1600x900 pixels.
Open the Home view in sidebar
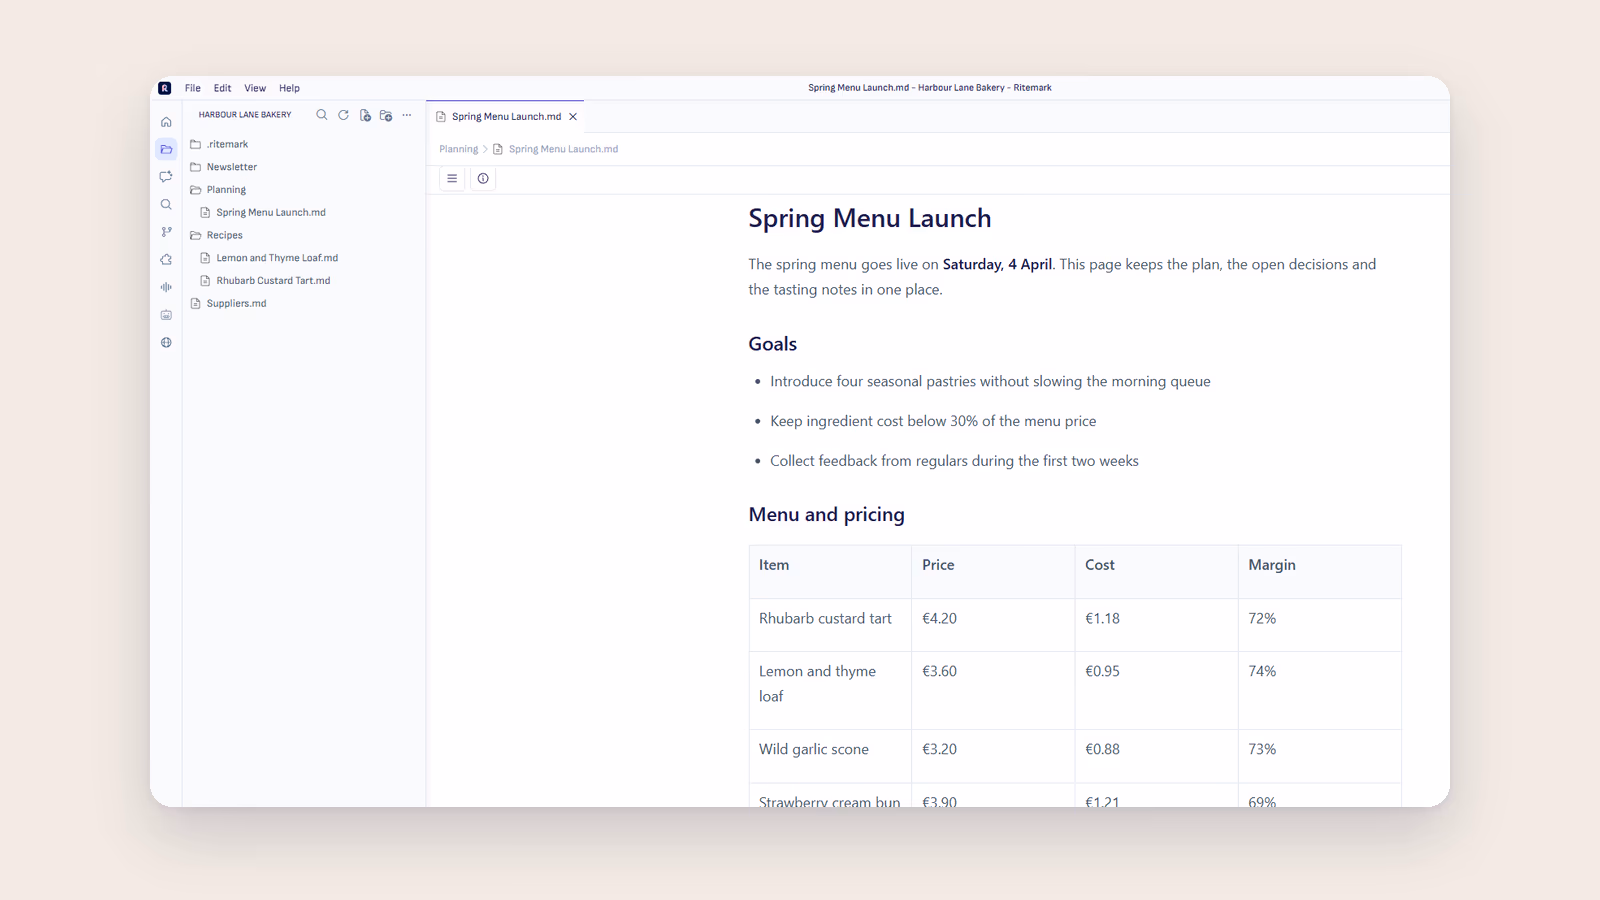tap(166, 122)
